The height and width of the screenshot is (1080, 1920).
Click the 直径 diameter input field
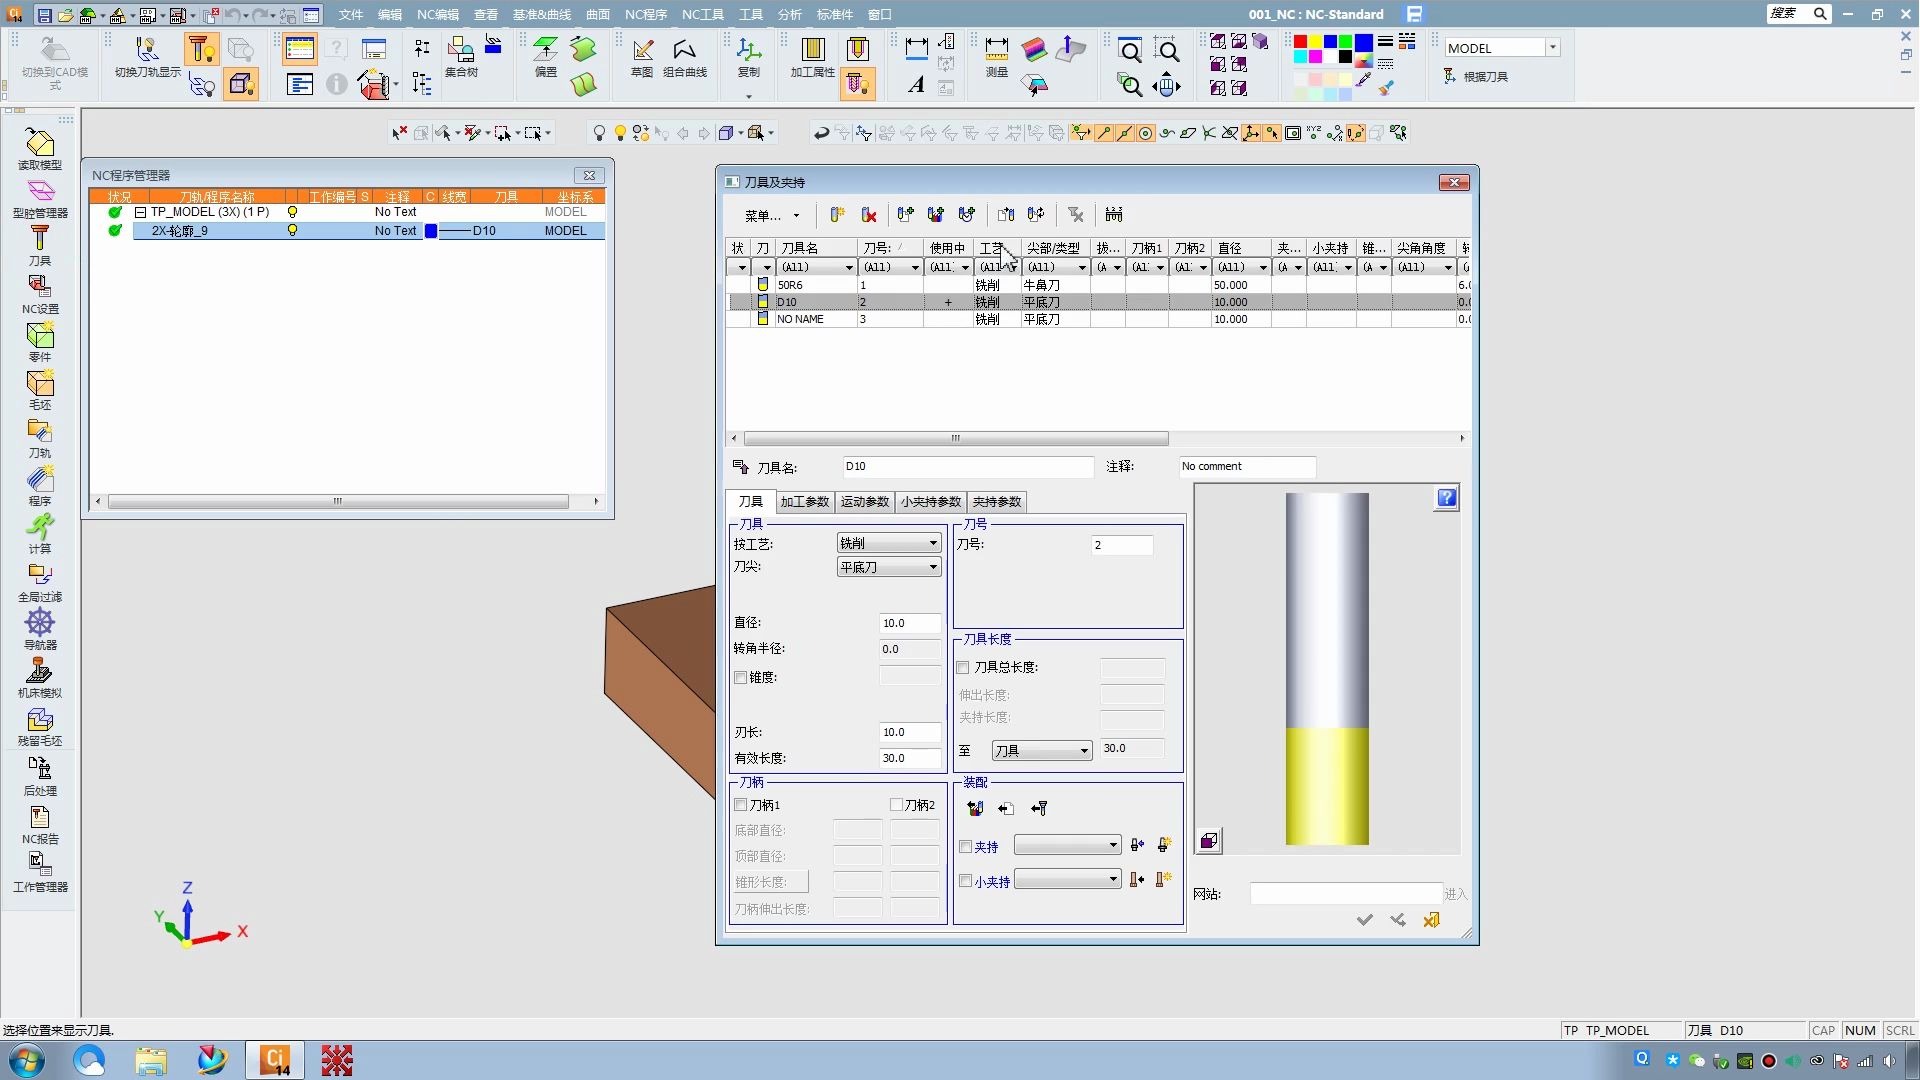click(908, 623)
